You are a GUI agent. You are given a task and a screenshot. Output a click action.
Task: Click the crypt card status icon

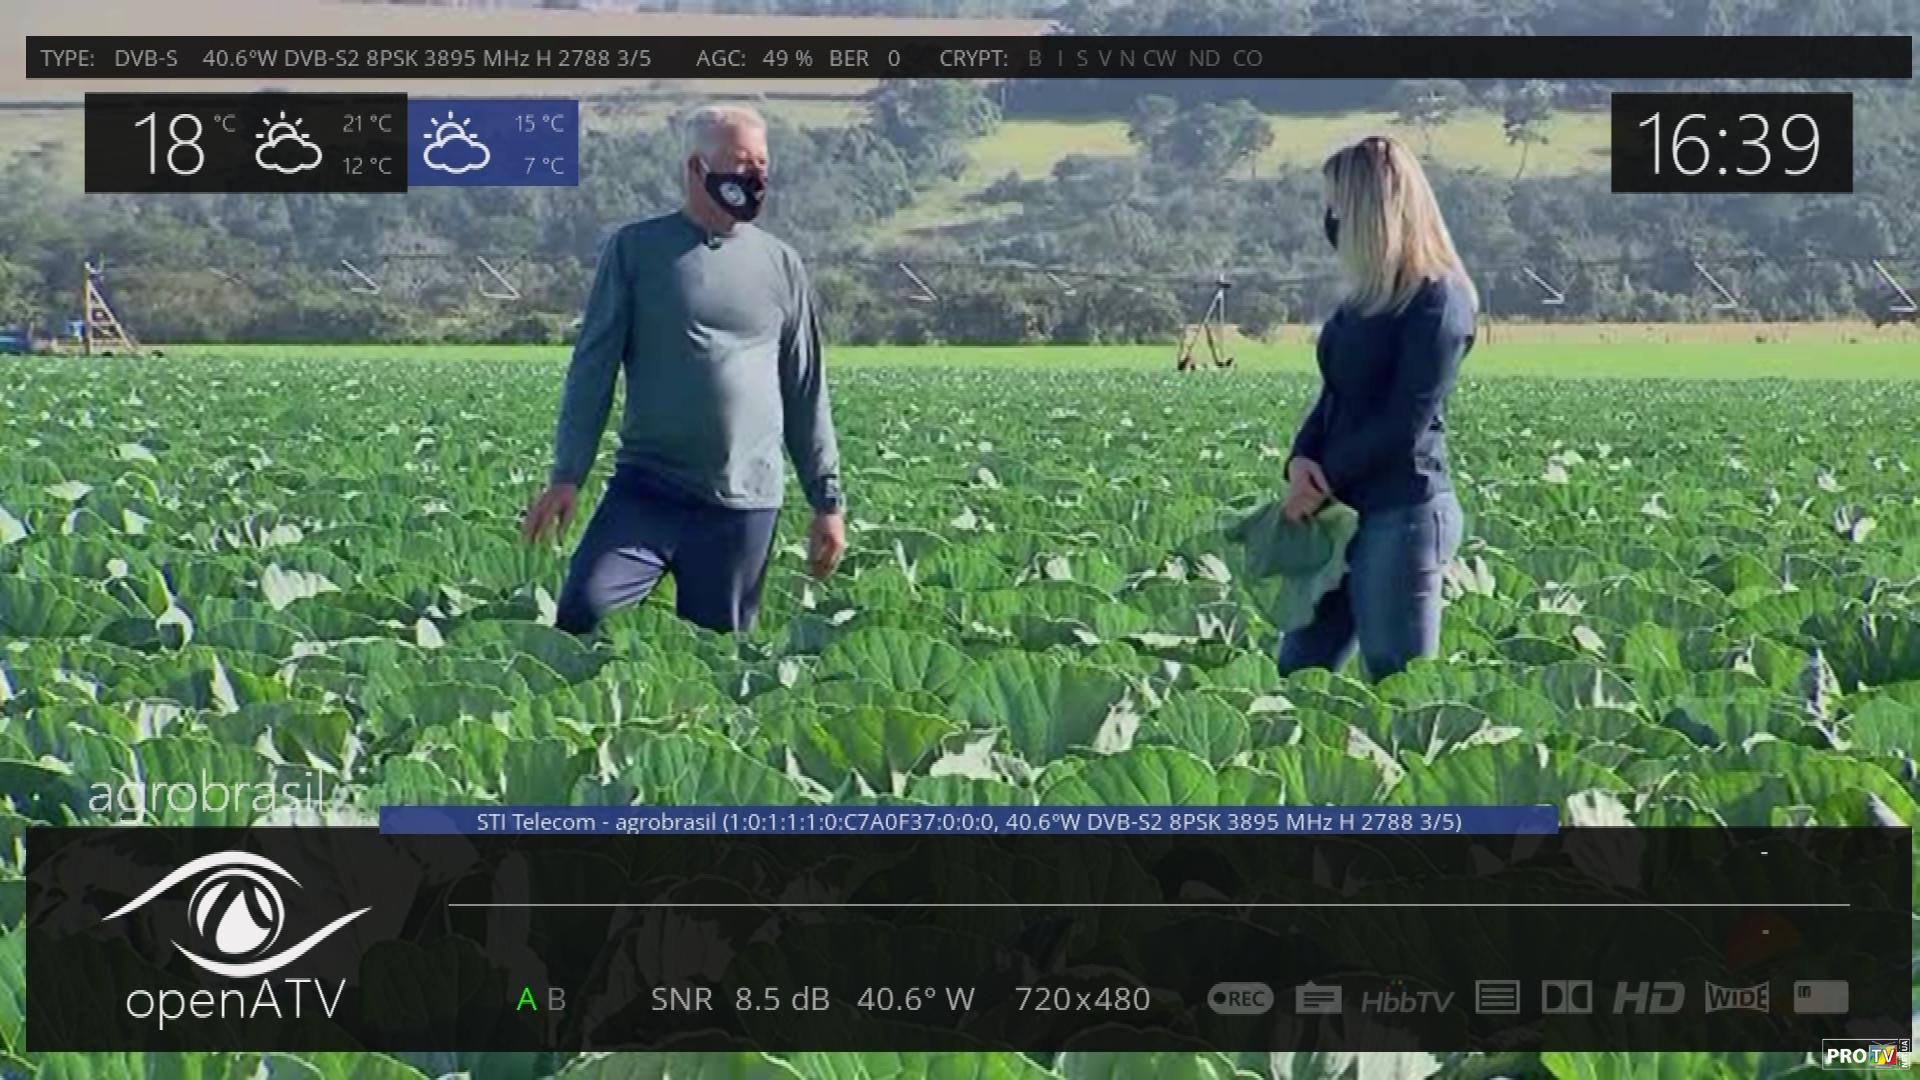point(1820,997)
